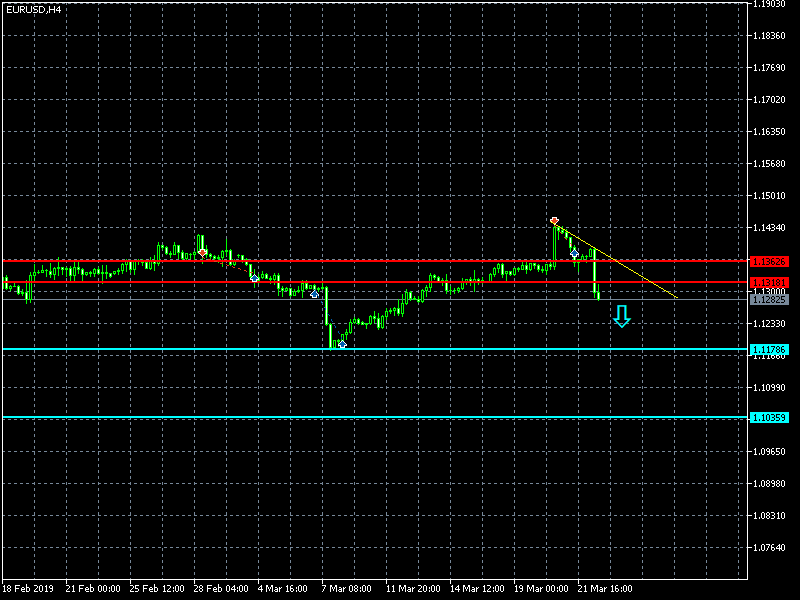Click the 18 Feb 2019 date label
800x600 pixels.
tap(28, 589)
